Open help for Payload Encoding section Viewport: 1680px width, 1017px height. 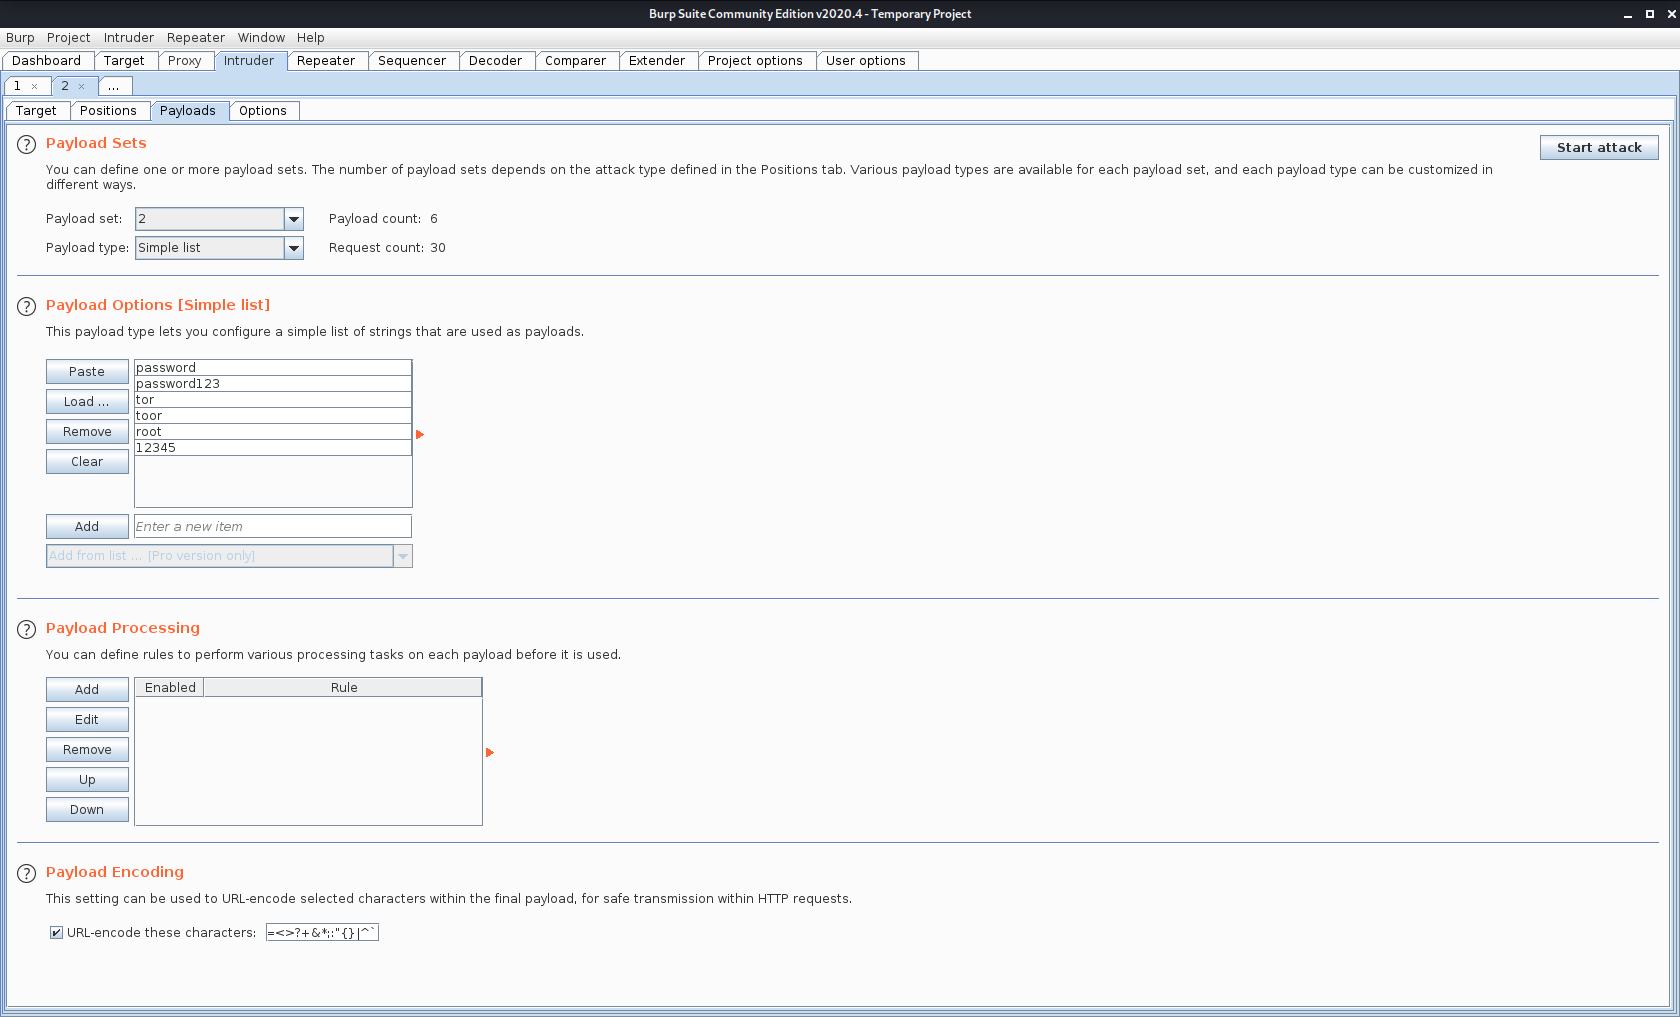tap(27, 874)
